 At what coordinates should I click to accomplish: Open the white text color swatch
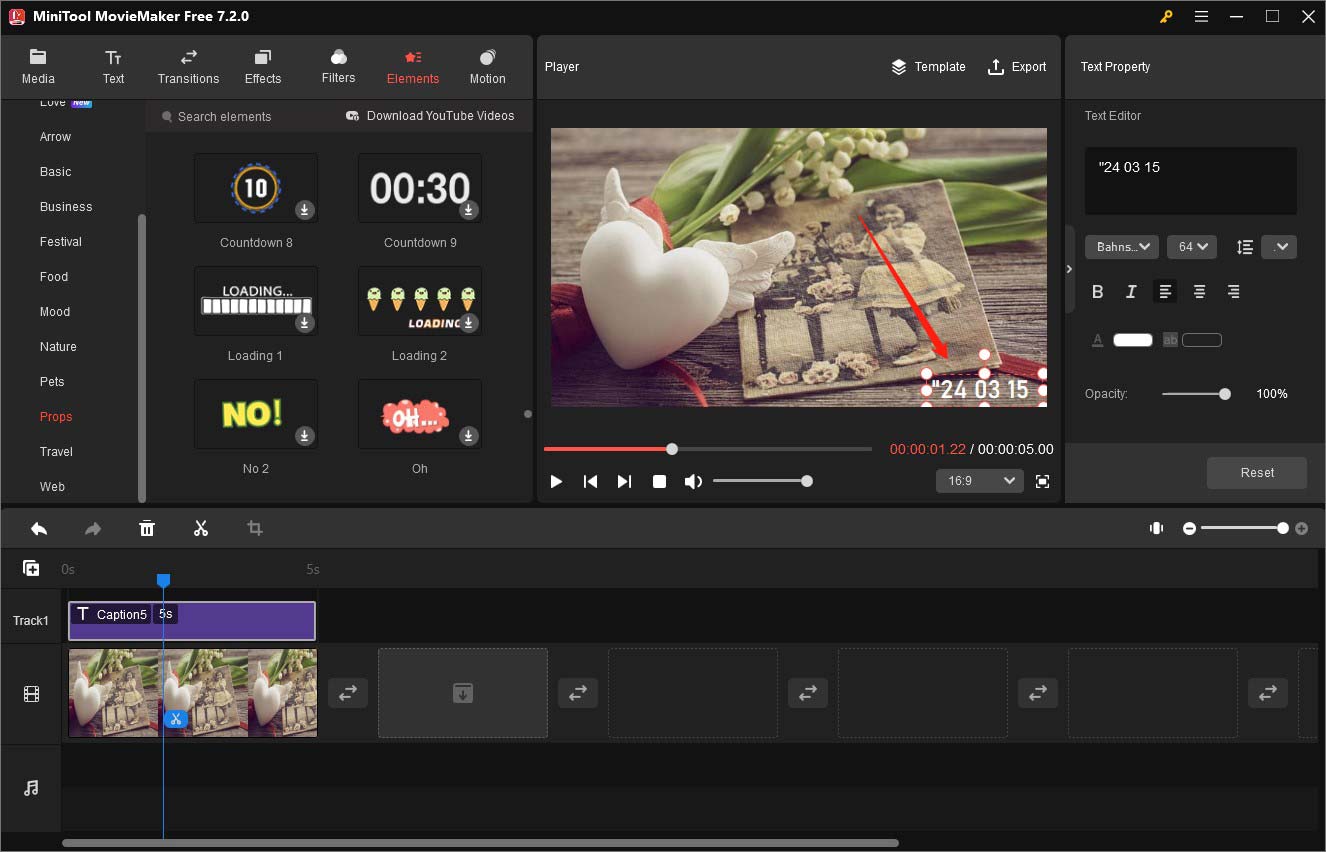click(x=1133, y=340)
